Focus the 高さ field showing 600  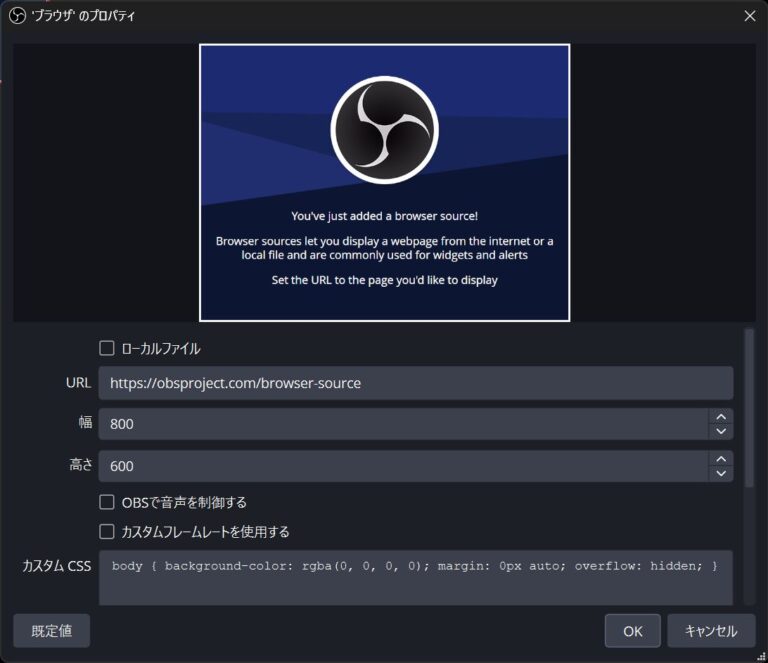click(400, 466)
